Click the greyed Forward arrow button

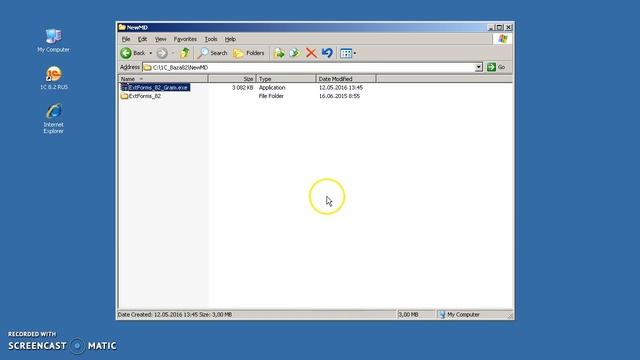[x=162, y=53]
